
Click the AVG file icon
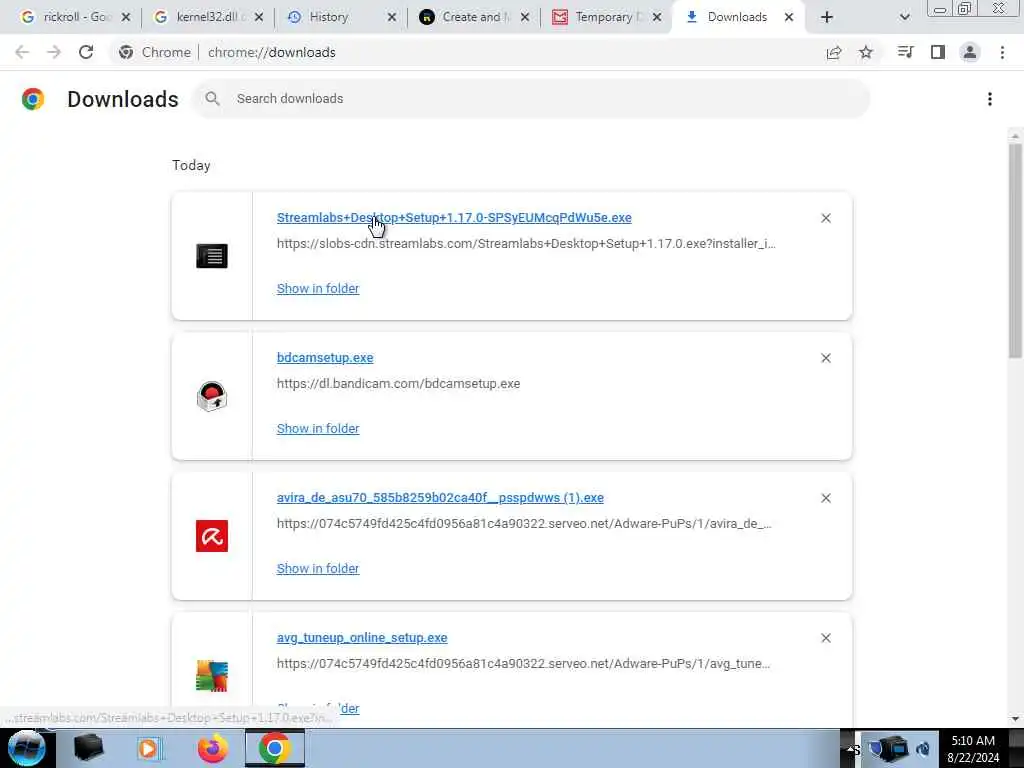[212, 676]
